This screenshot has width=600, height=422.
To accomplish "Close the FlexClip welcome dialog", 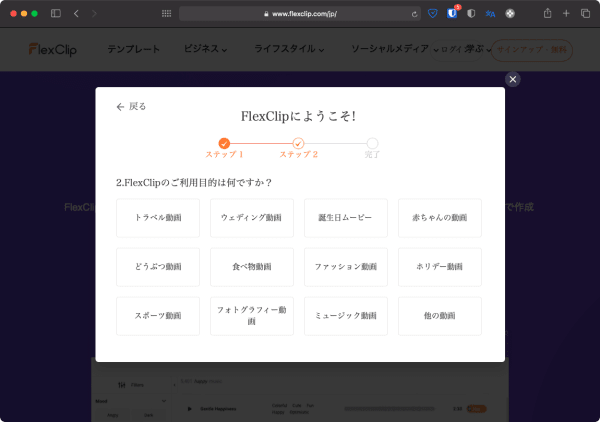I will 512,79.
